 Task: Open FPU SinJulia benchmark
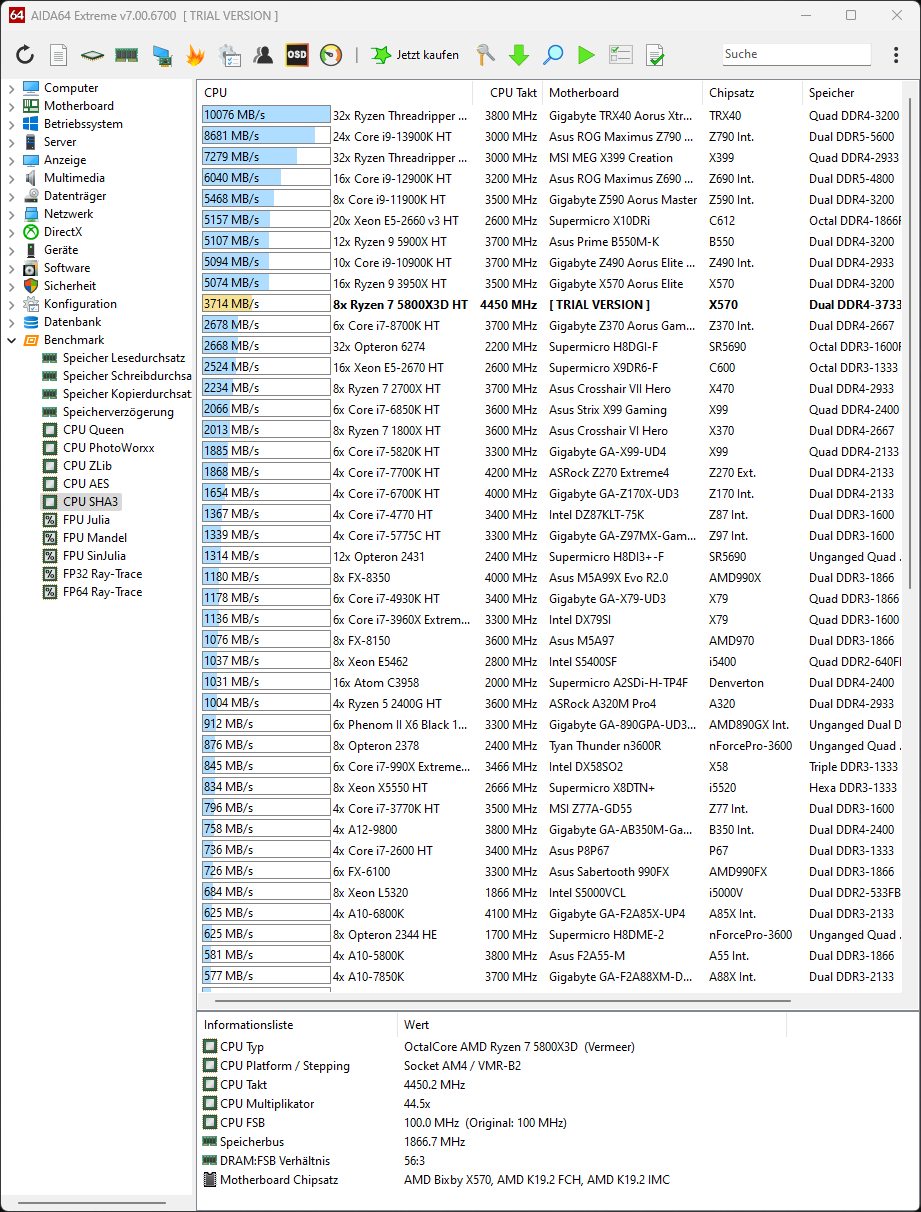[94, 556]
